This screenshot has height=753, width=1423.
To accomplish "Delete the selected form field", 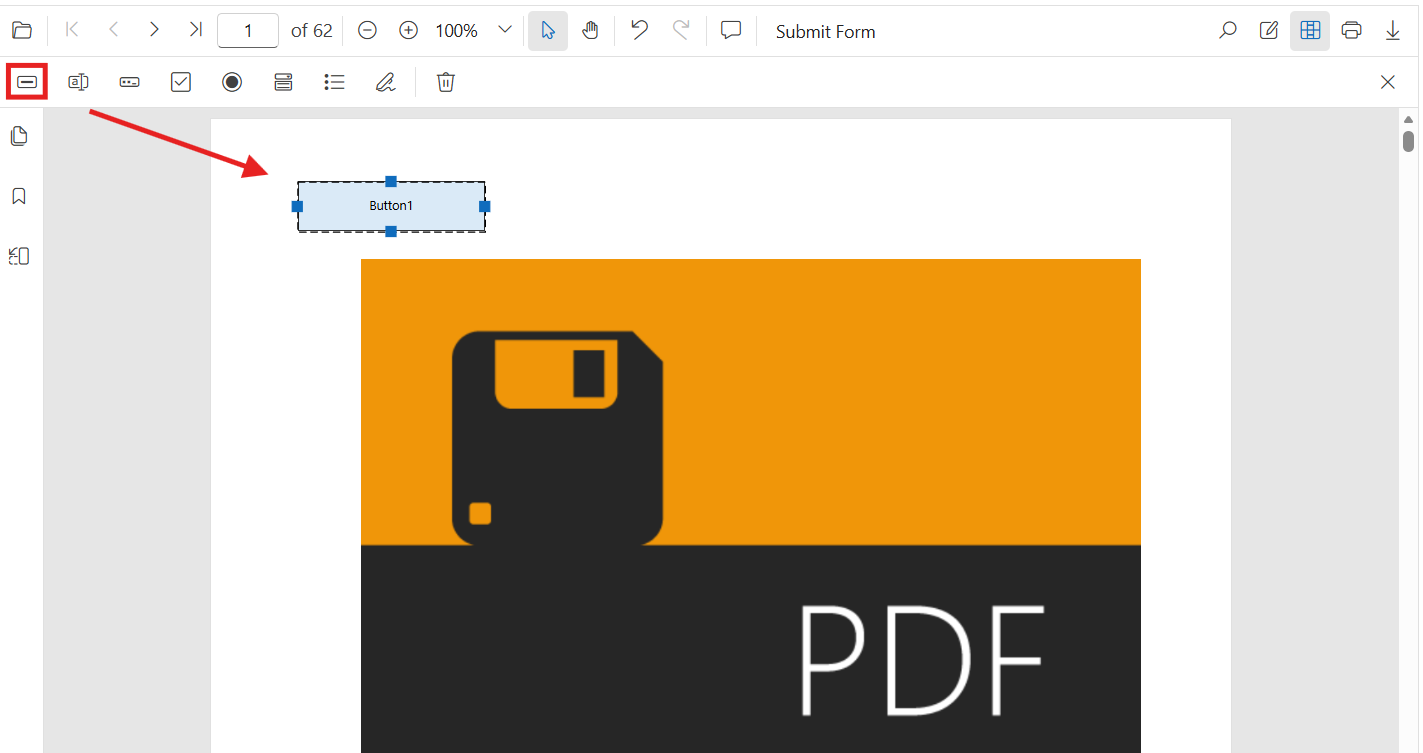I will (x=446, y=82).
